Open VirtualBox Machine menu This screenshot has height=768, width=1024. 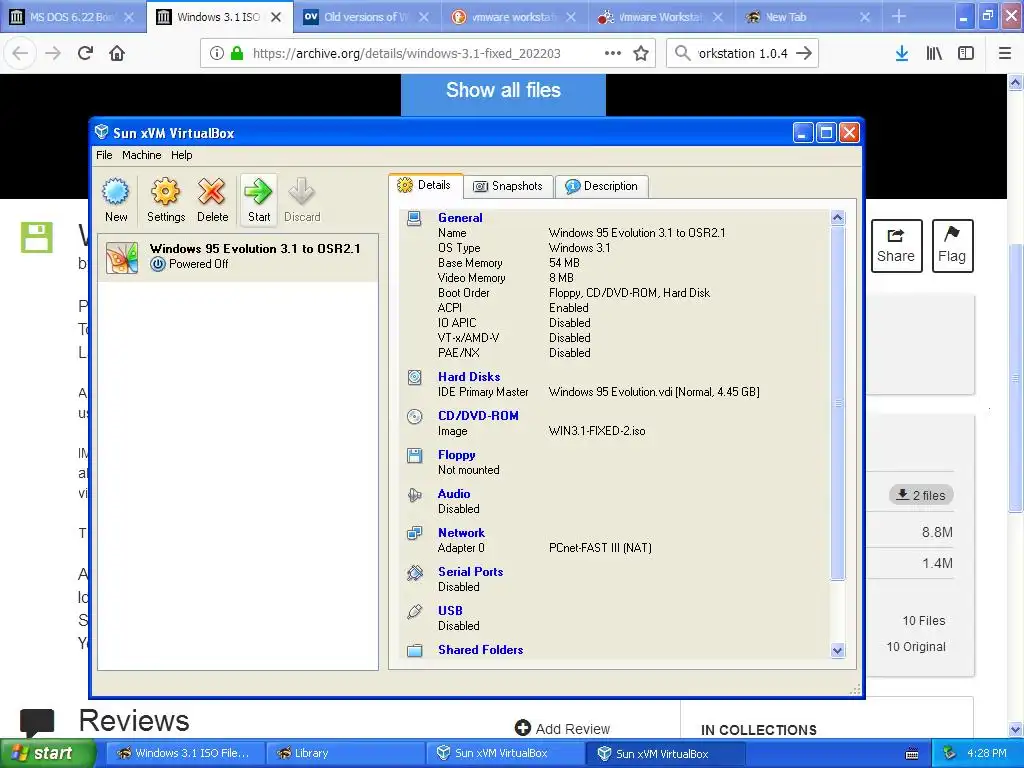[141, 155]
